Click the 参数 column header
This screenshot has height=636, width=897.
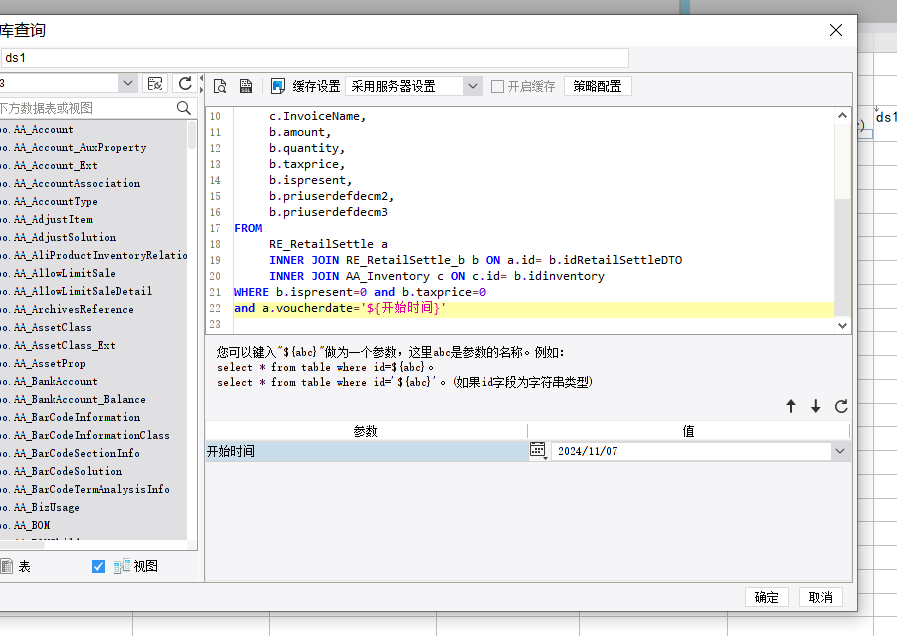click(366, 431)
